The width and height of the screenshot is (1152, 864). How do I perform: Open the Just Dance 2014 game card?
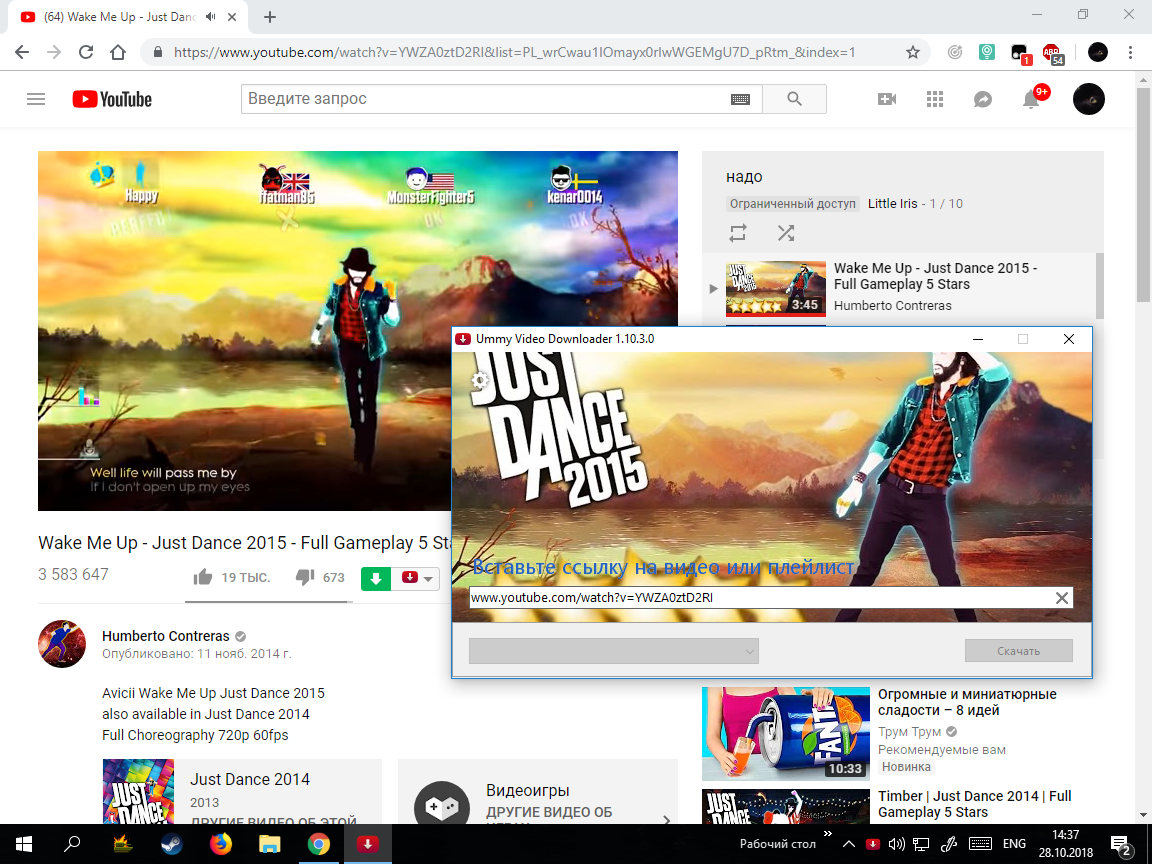pyautogui.click(x=242, y=791)
